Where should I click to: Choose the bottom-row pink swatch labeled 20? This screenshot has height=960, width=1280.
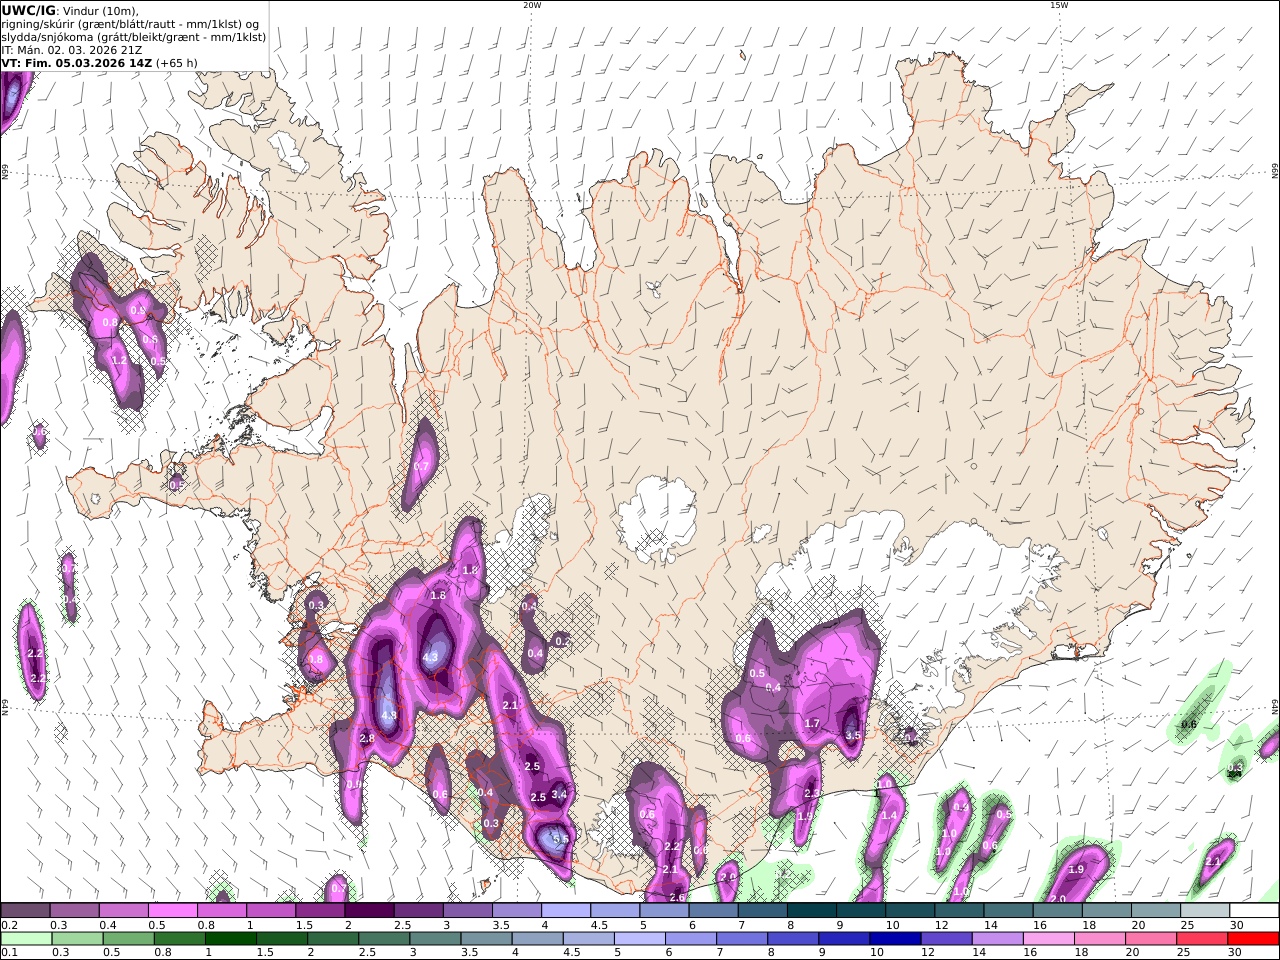[1149, 939]
